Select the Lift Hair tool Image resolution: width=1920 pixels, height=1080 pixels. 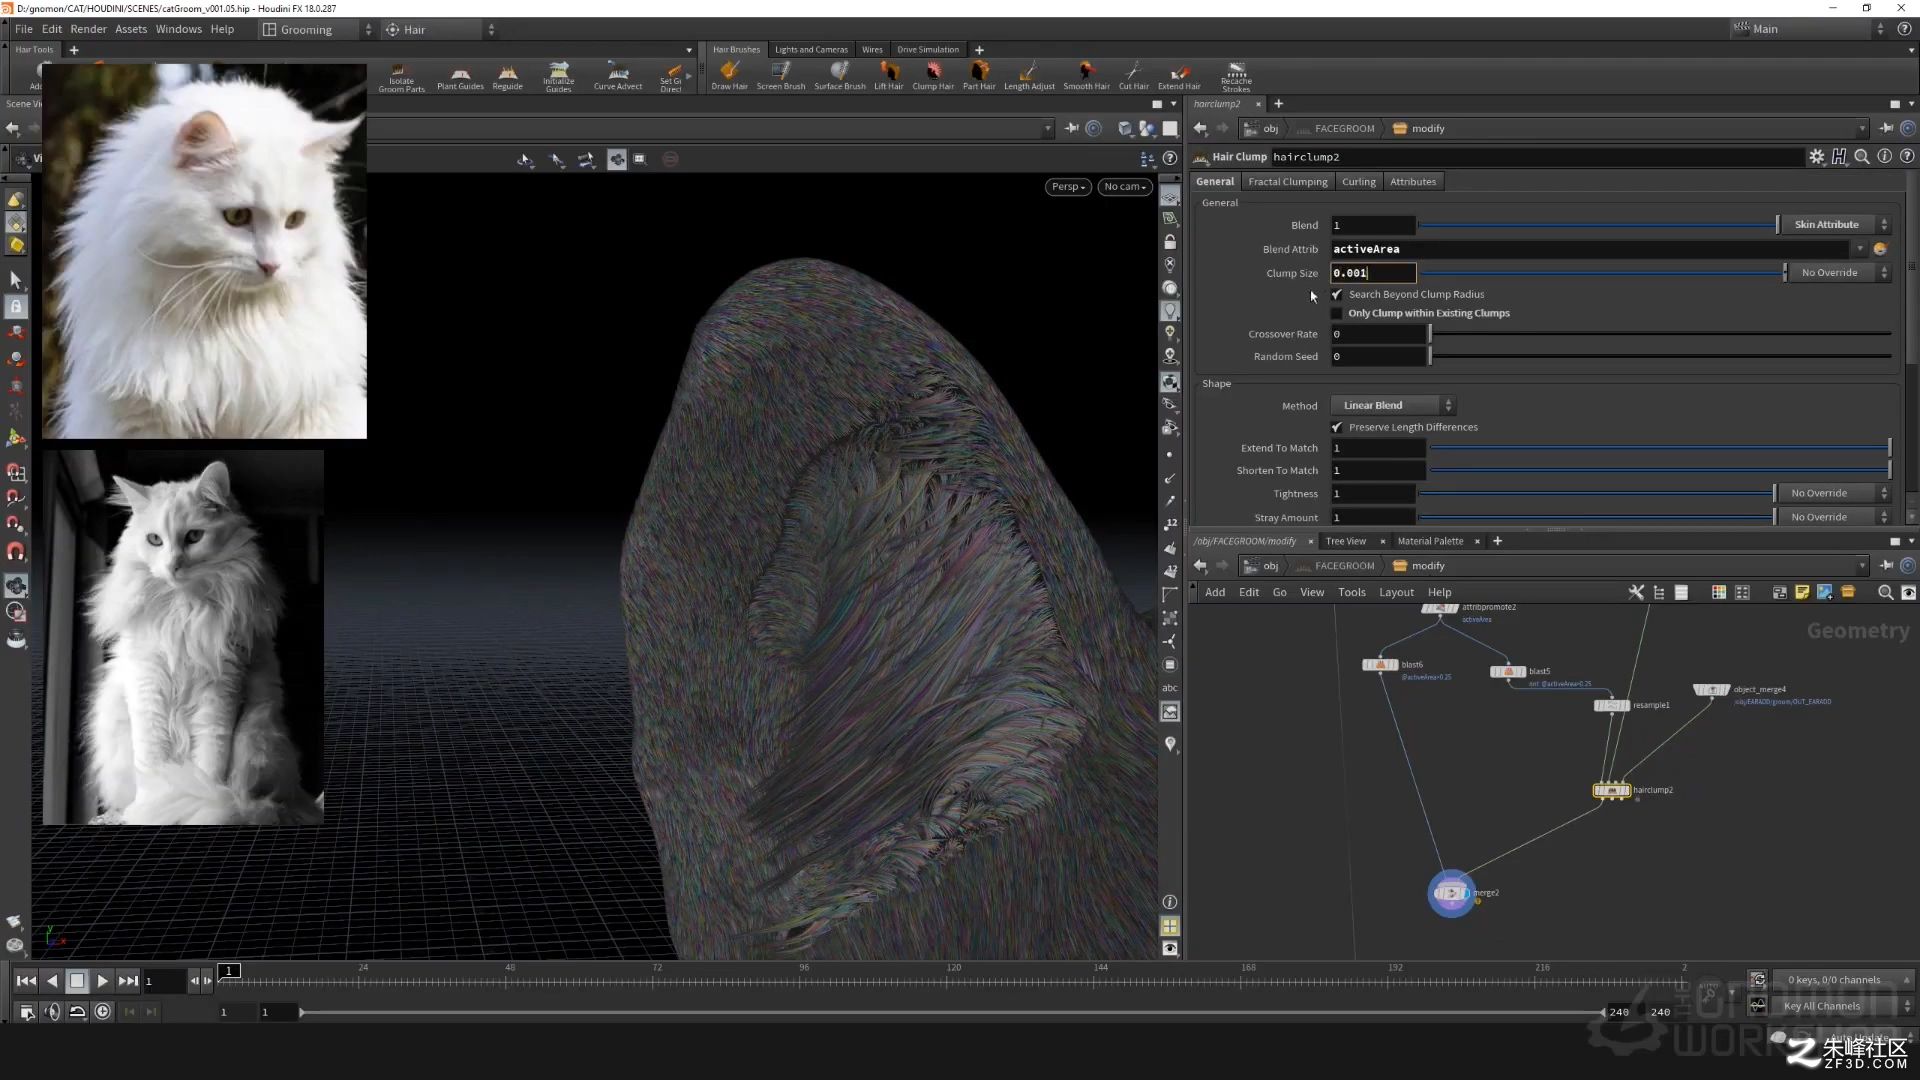pyautogui.click(x=888, y=76)
